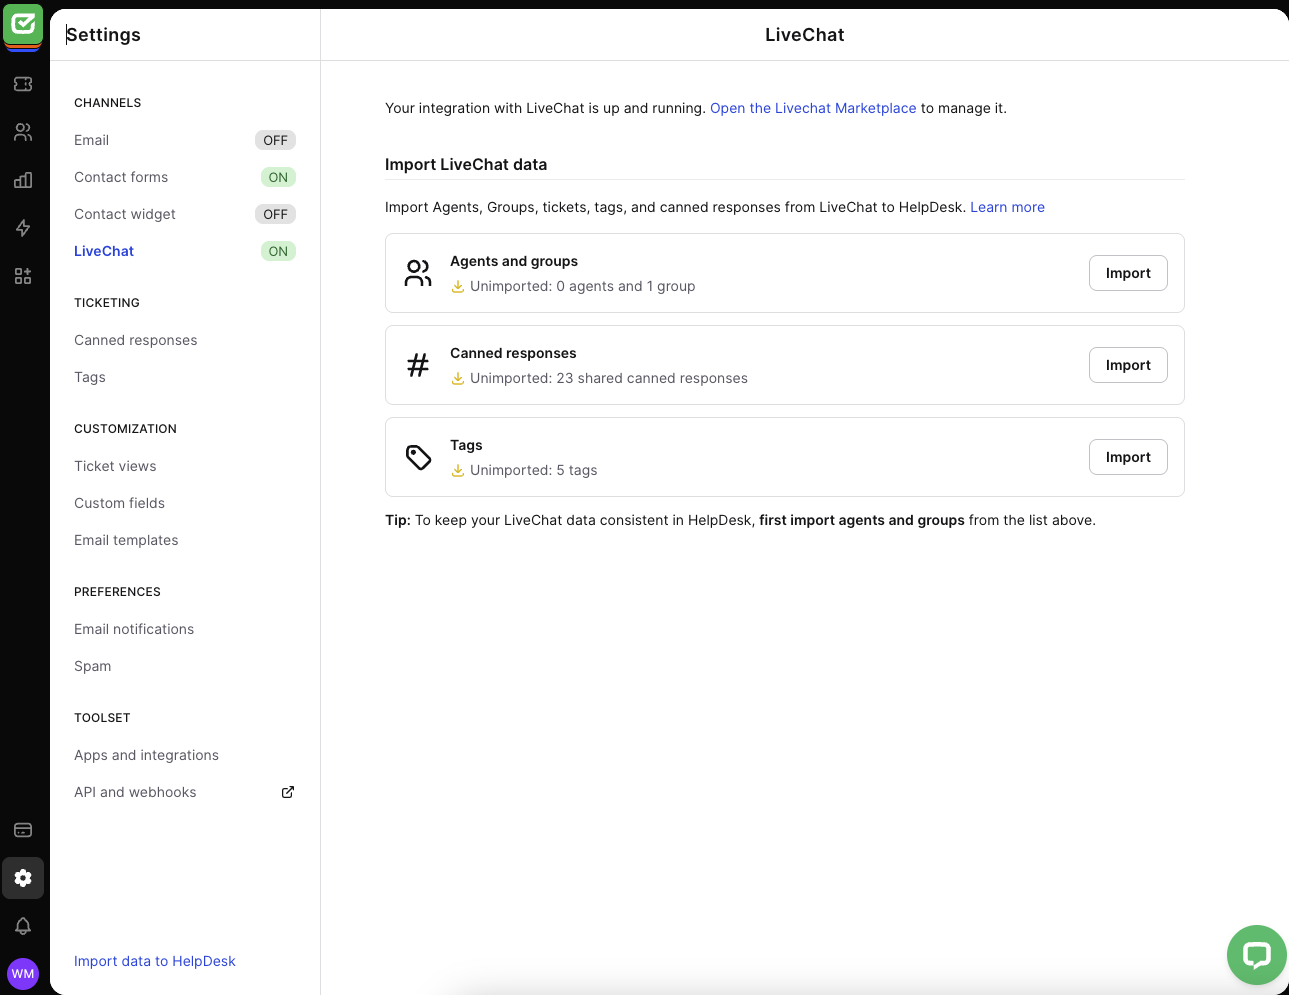Open the Subscription card icon

coord(23,830)
